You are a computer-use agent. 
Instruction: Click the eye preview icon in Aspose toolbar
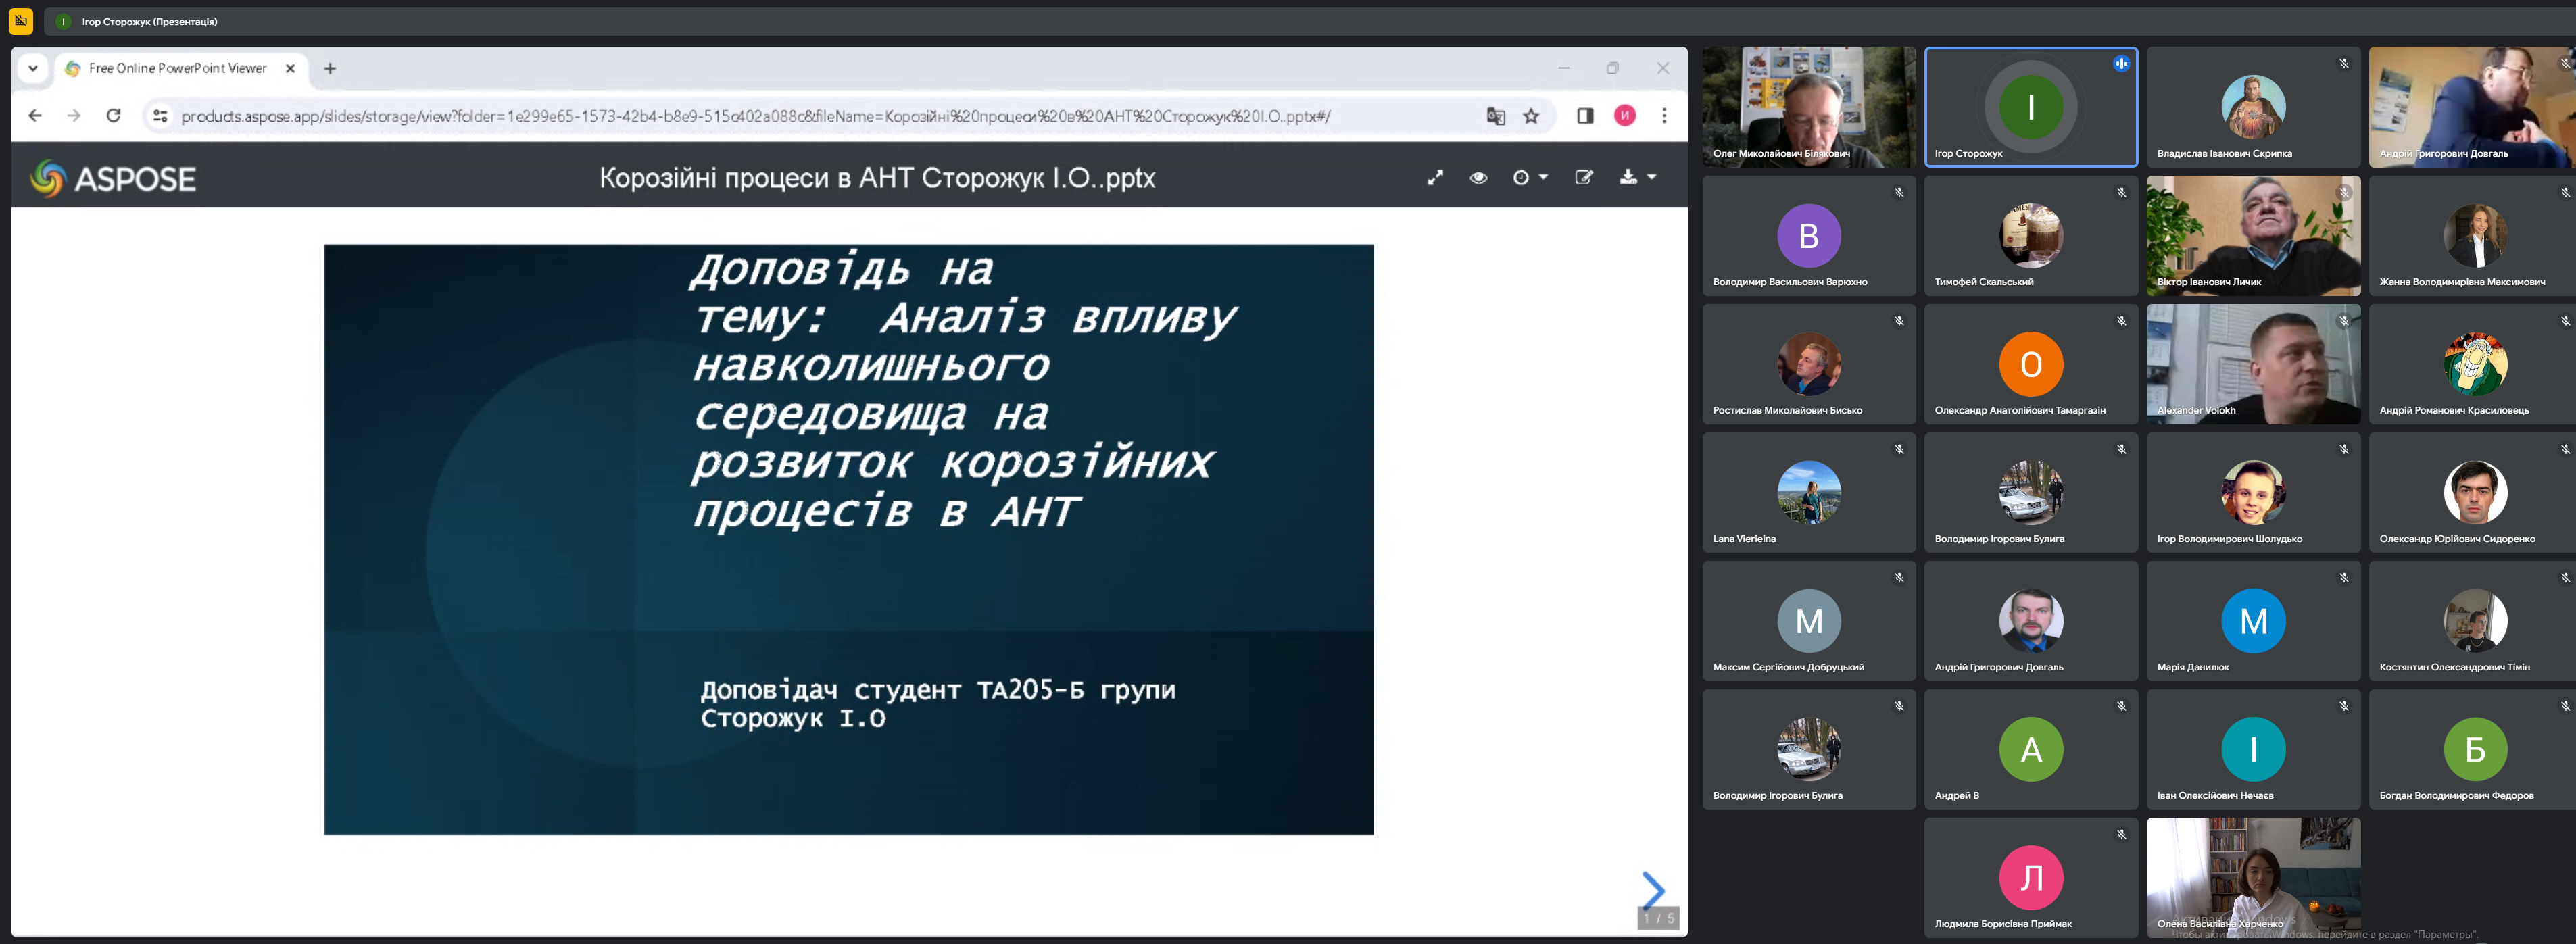click(x=1478, y=178)
